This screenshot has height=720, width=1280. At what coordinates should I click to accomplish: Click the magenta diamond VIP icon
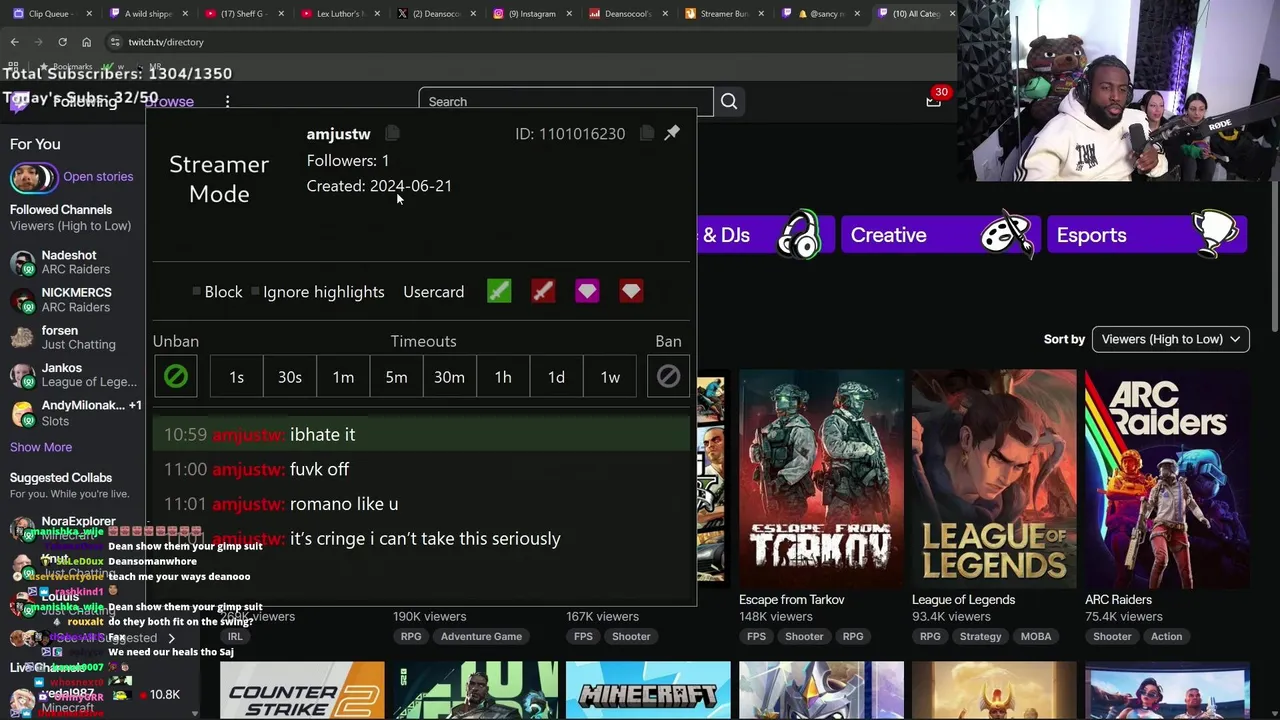[x=587, y=291]
